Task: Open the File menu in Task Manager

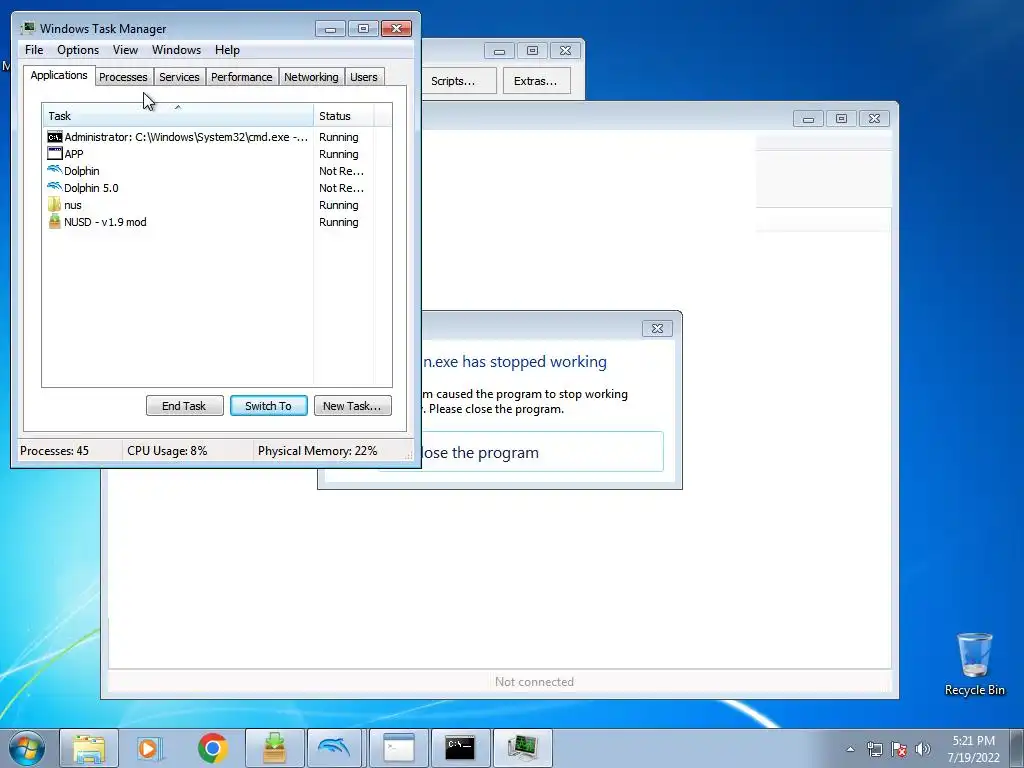Action: pyautogui.click(x=34, y=50)
